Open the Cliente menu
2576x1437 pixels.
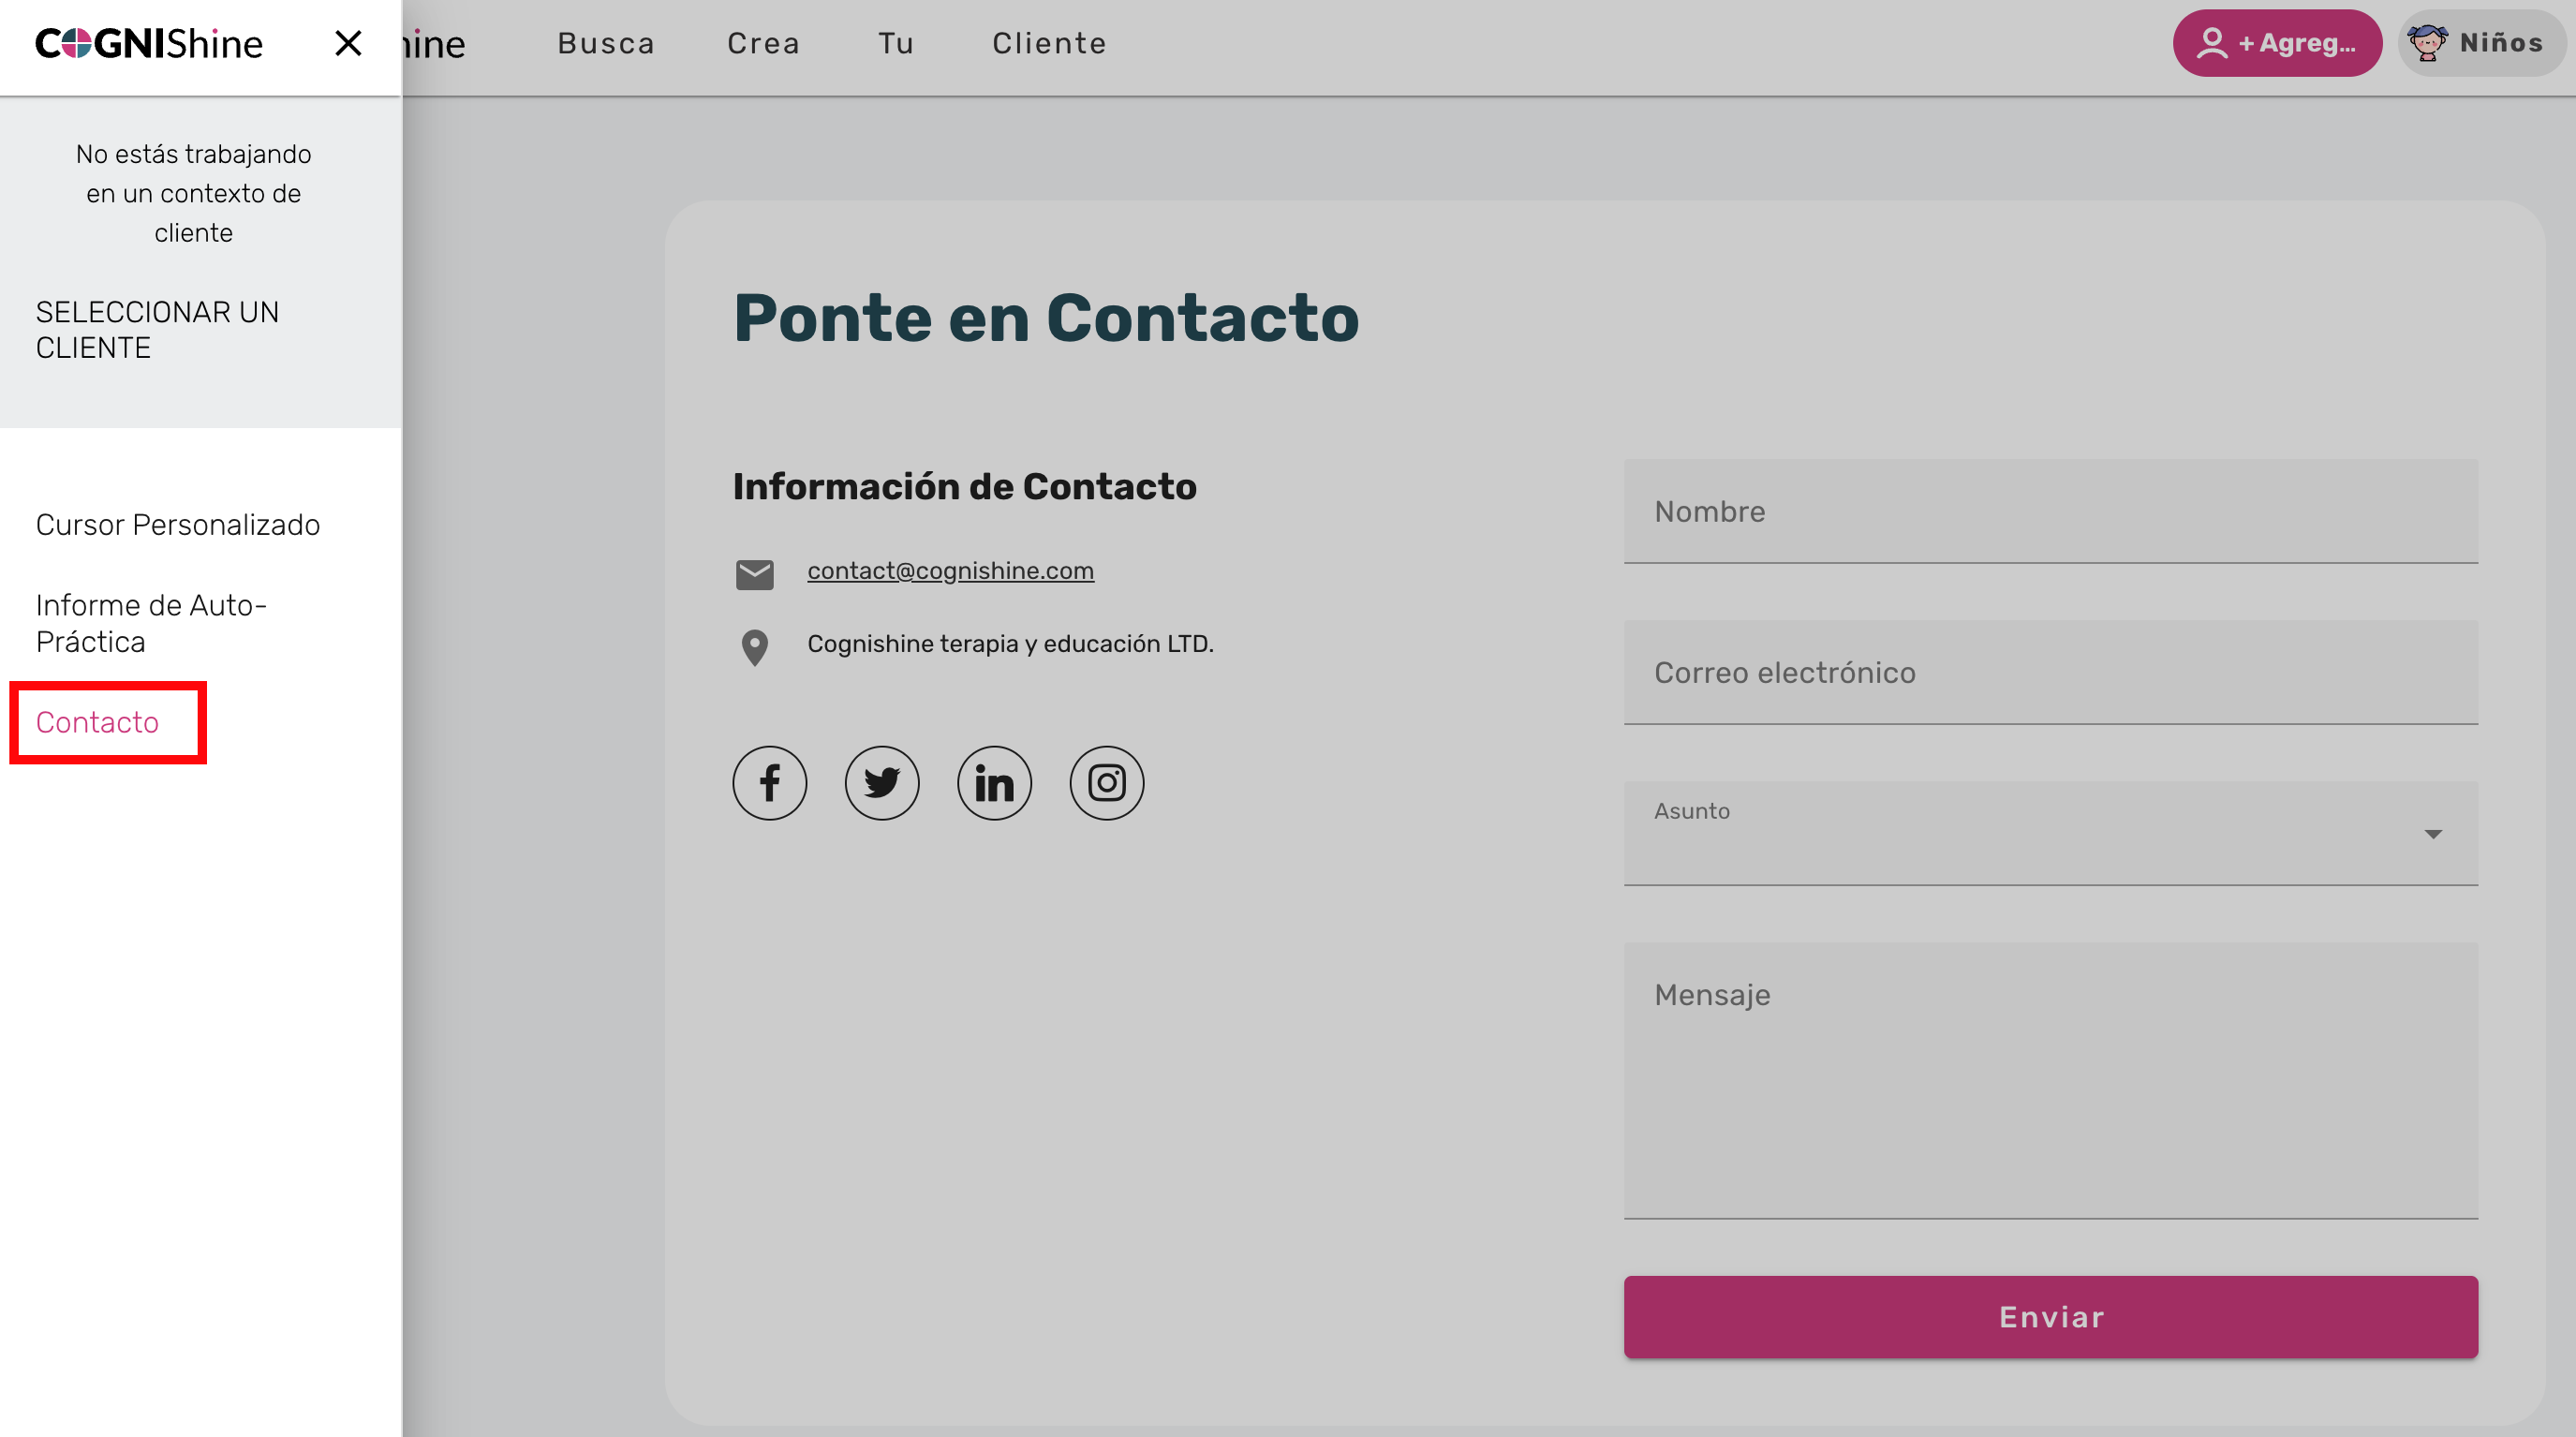coord(1049,43)
